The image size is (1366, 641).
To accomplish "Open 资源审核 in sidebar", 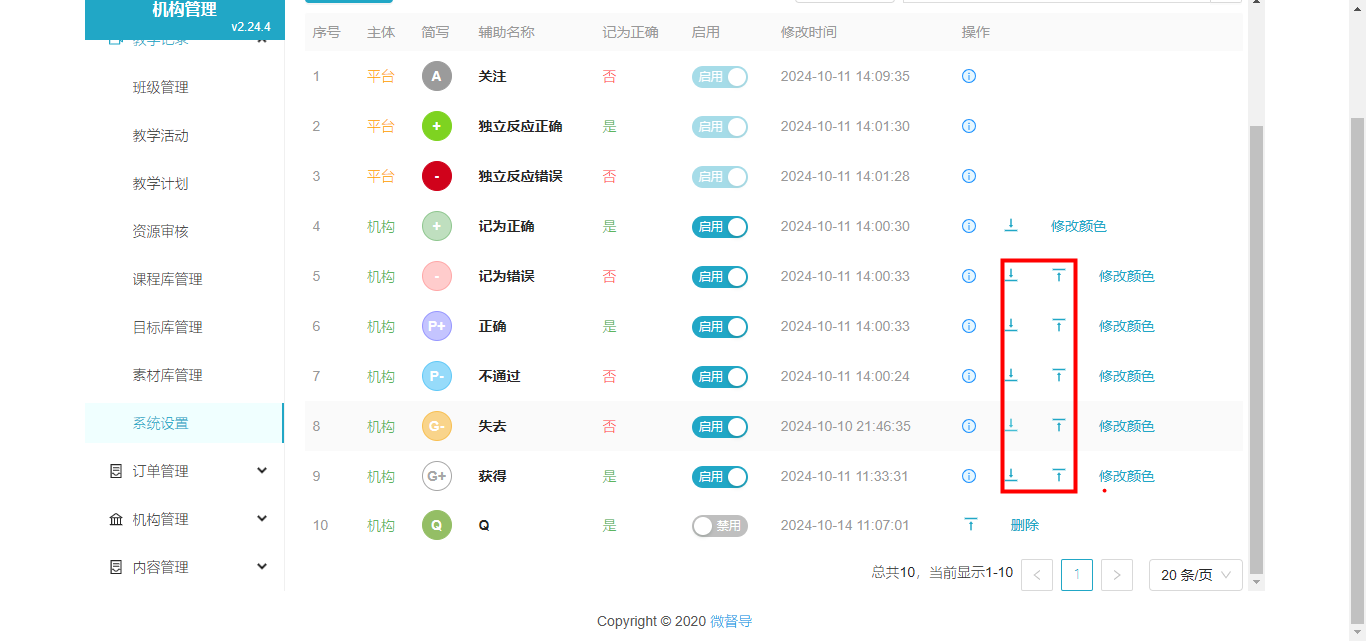I will click(161, 231).
